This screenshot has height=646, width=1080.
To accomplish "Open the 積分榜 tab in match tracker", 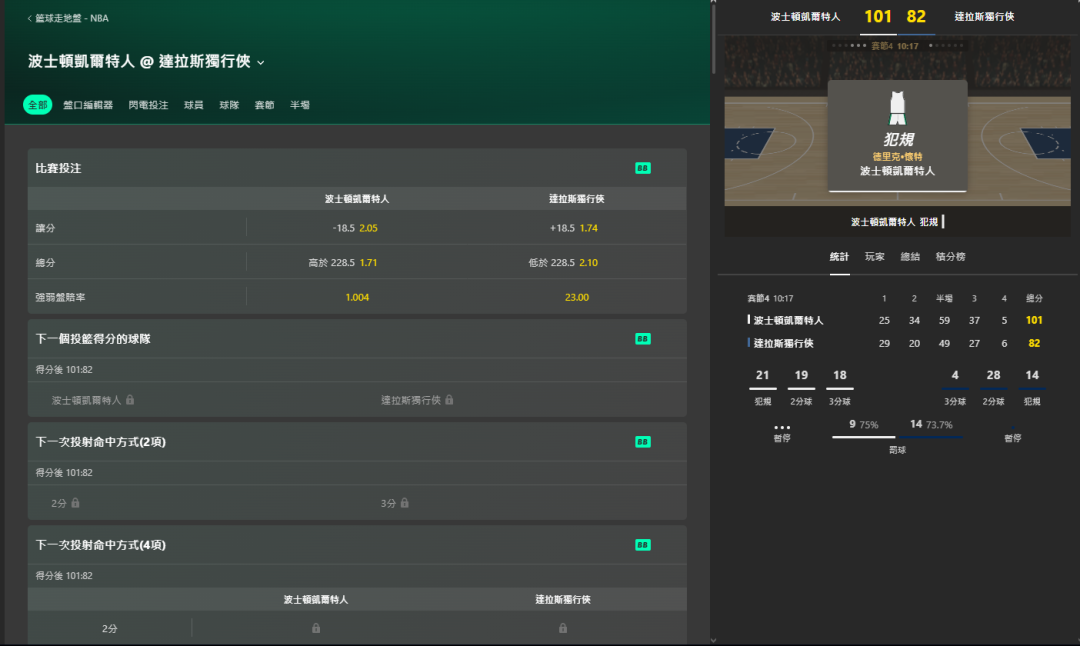I will [x=951, y=257].
